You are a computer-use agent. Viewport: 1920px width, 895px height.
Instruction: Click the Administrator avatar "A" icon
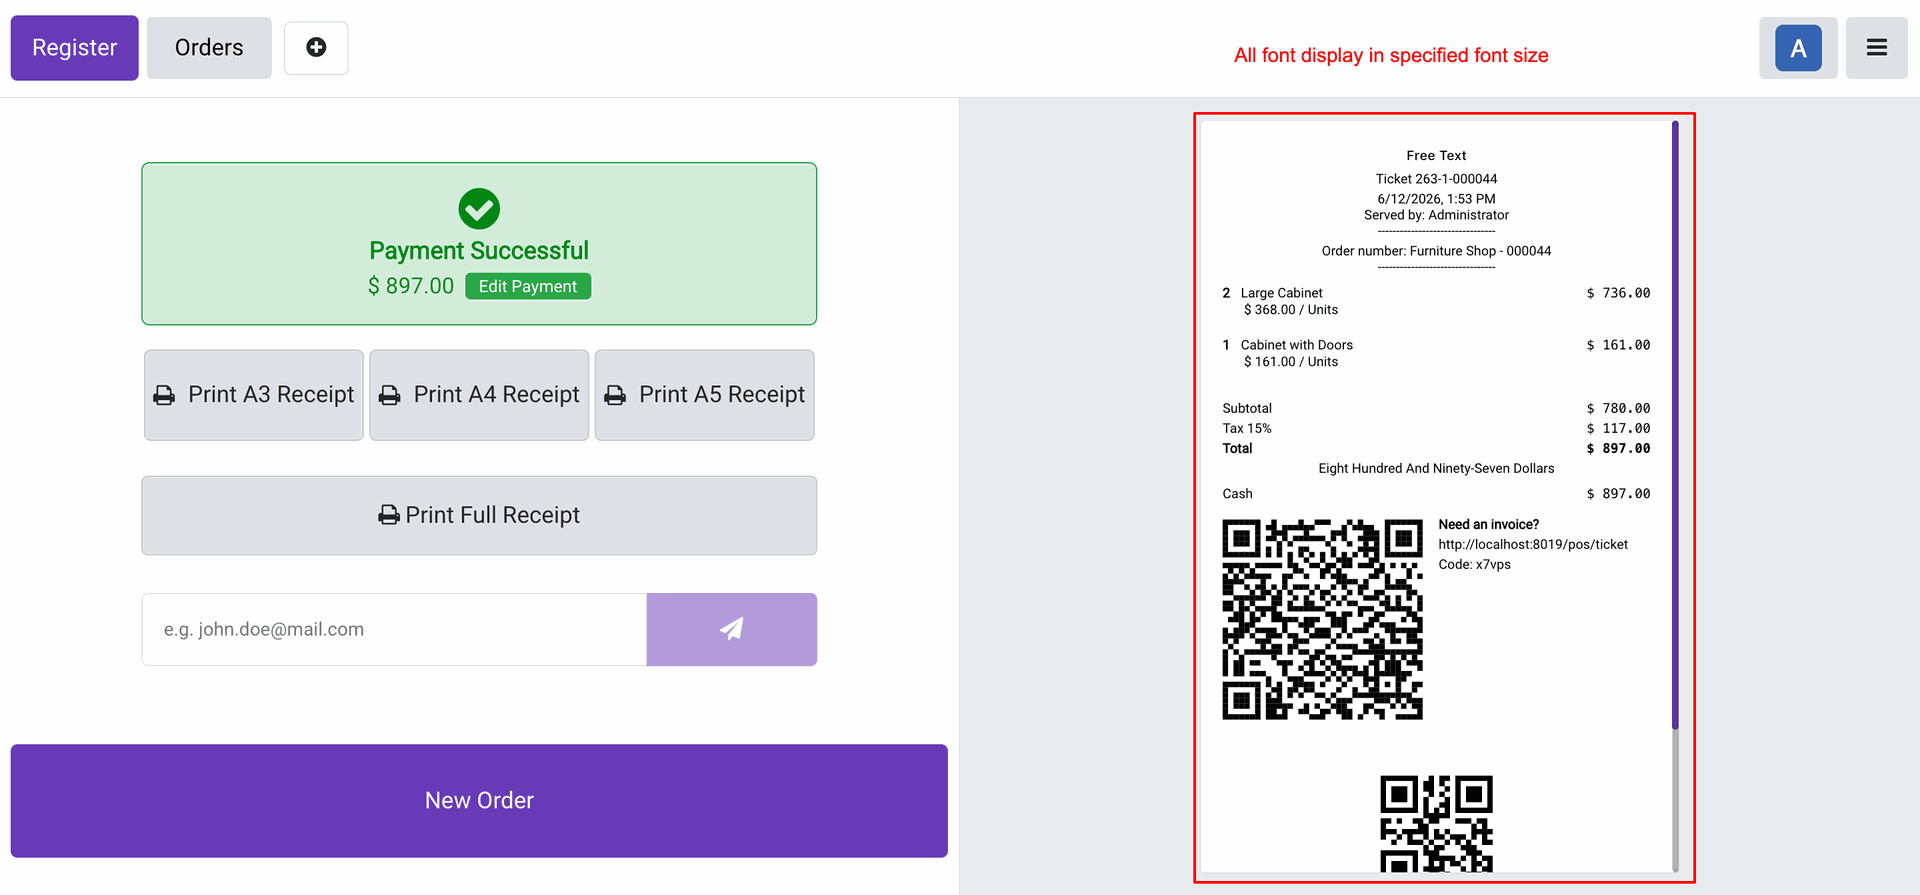tap(1798, 48)
